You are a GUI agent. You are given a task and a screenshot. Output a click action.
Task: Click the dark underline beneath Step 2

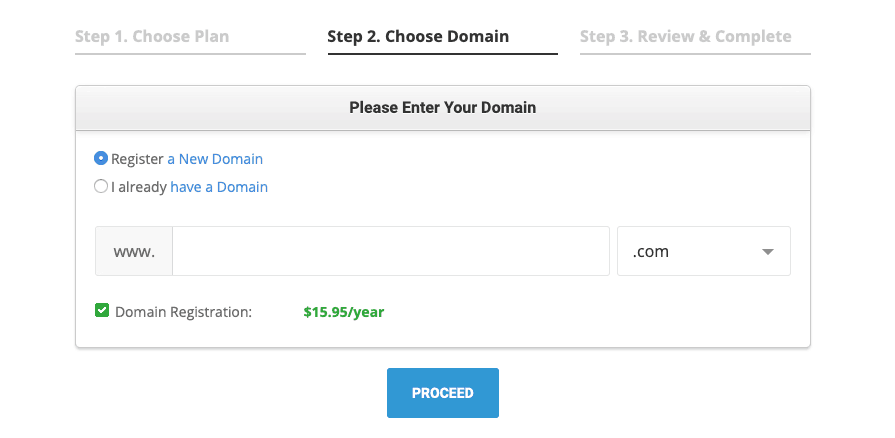coord(442,53)
